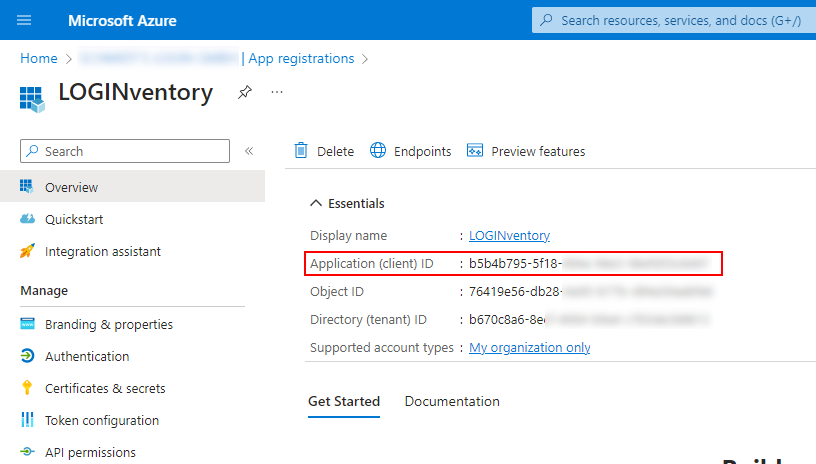Open My organization only link
This screenshot has width=816, height=464.
[530, 347]
